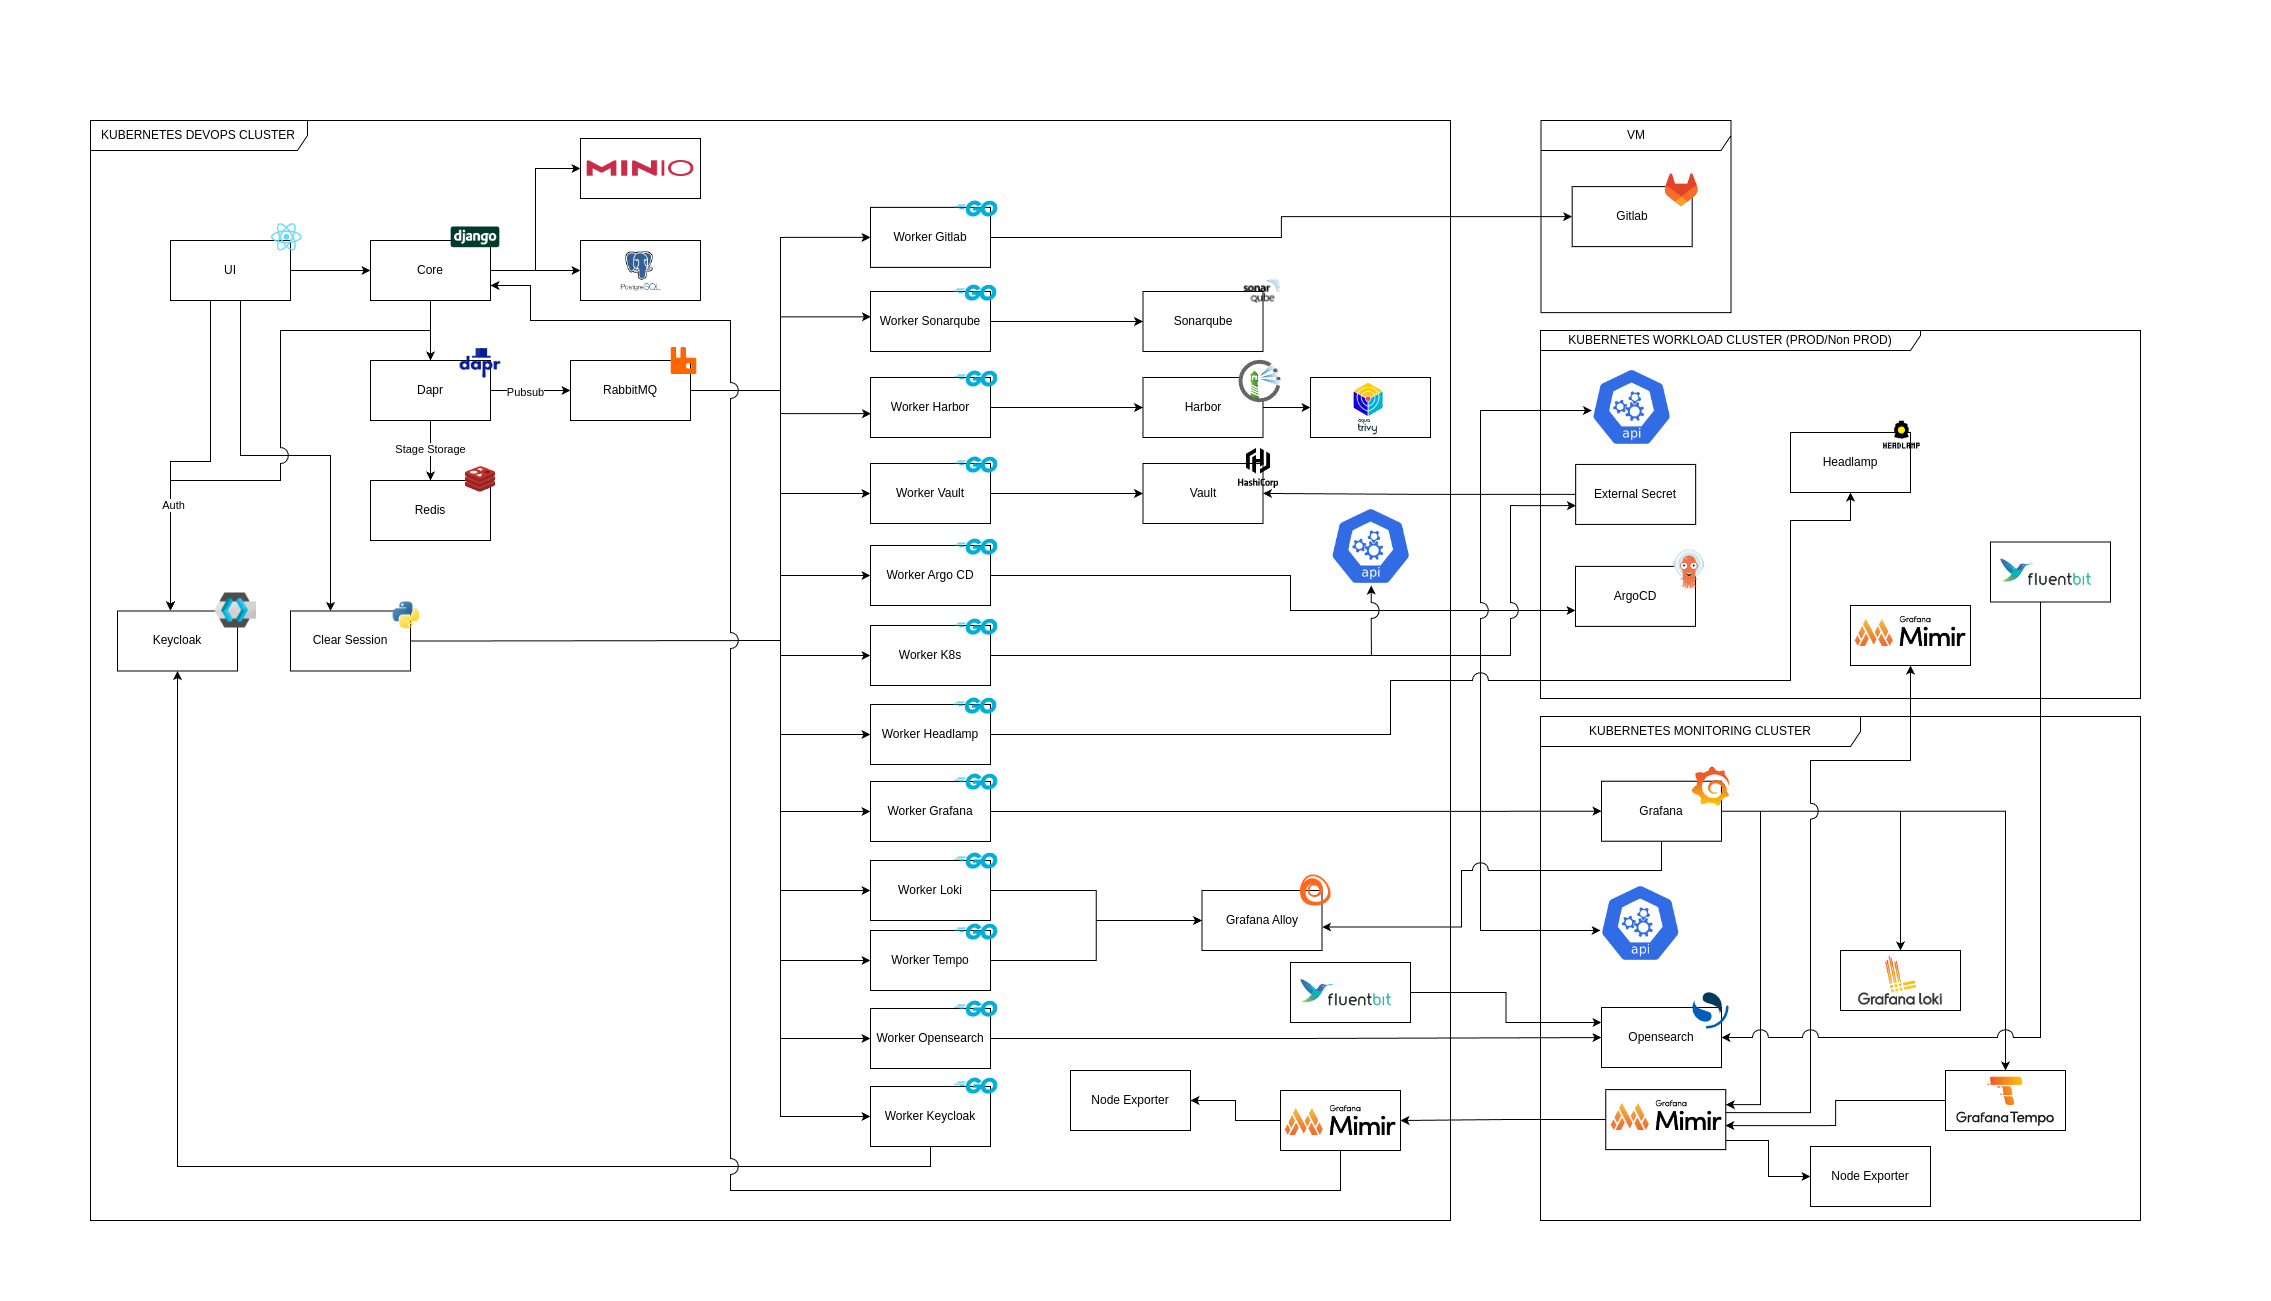Image resolution: width=2271 pixels, height=1301 pixels.
Task: Click the Grafana Tempo logo box
Action: [x=2005, y=1100]
